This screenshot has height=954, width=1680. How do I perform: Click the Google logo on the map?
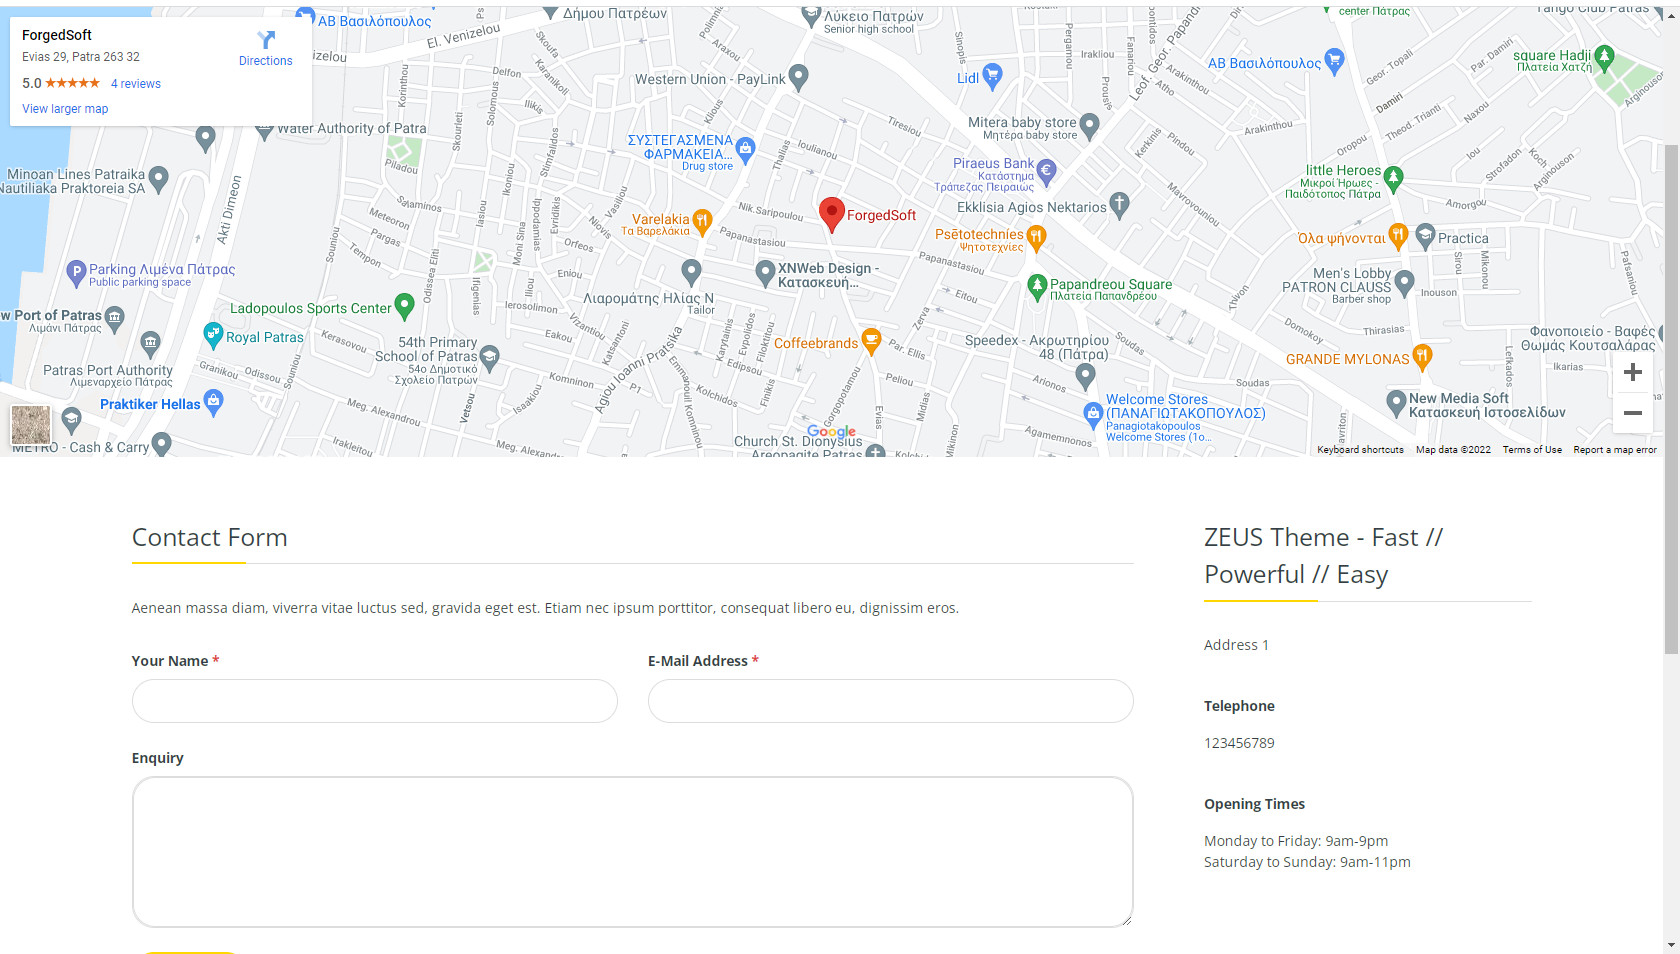coord(831,431)
